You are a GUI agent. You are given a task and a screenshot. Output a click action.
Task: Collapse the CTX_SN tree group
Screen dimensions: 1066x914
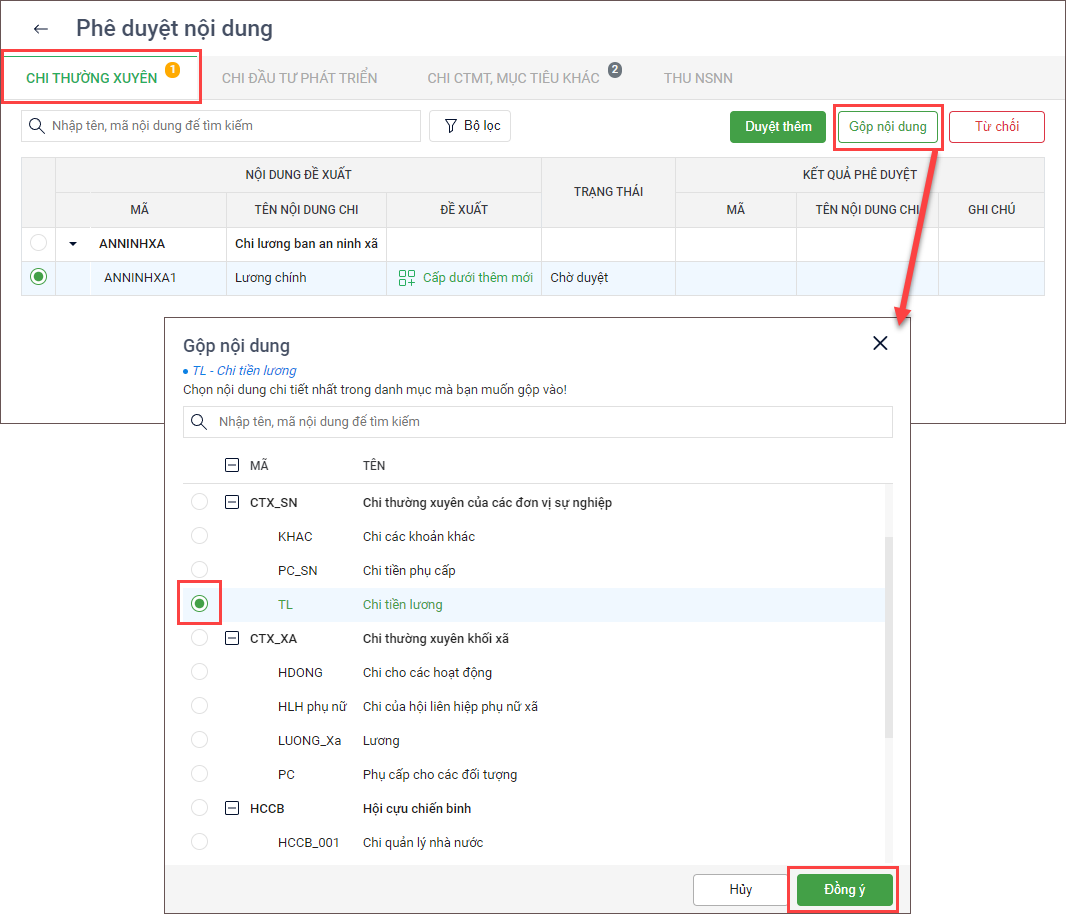click(232, 503)
